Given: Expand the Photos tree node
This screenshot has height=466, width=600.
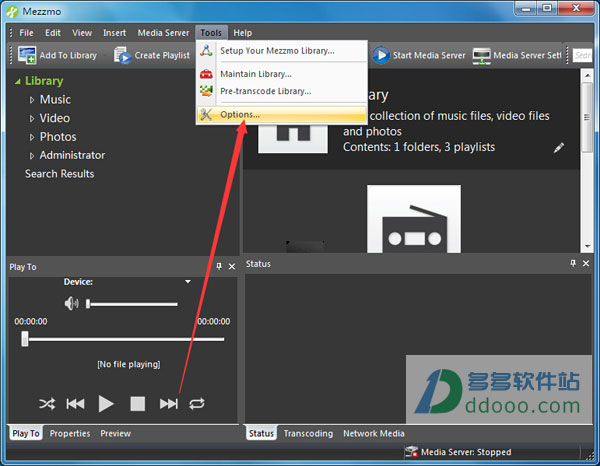Looking at the screenshot, I should [32, 137].
